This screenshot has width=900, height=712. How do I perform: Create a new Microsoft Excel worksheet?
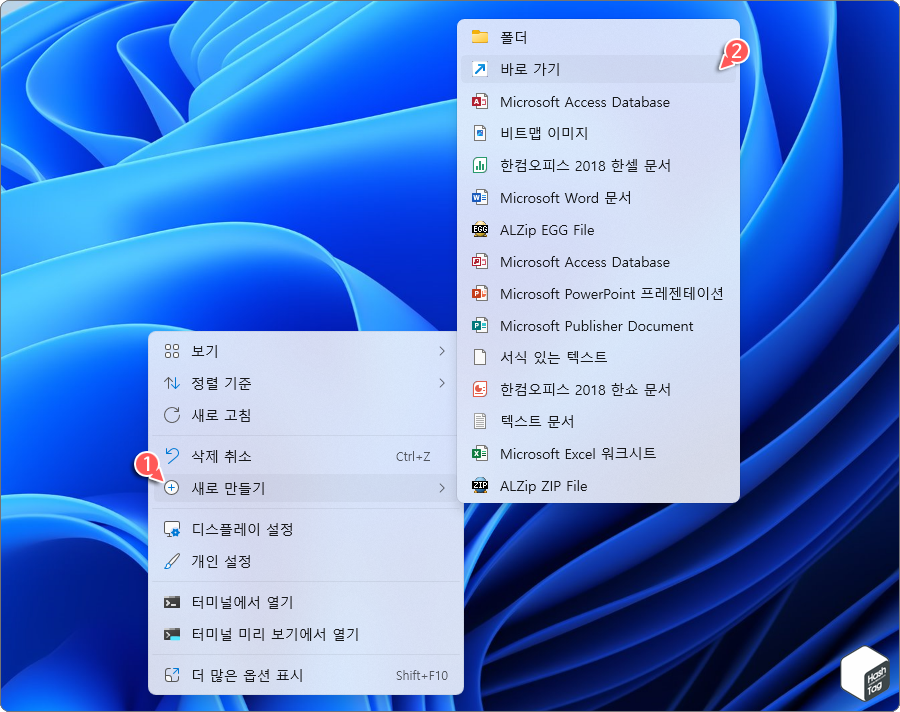[580, 453]
